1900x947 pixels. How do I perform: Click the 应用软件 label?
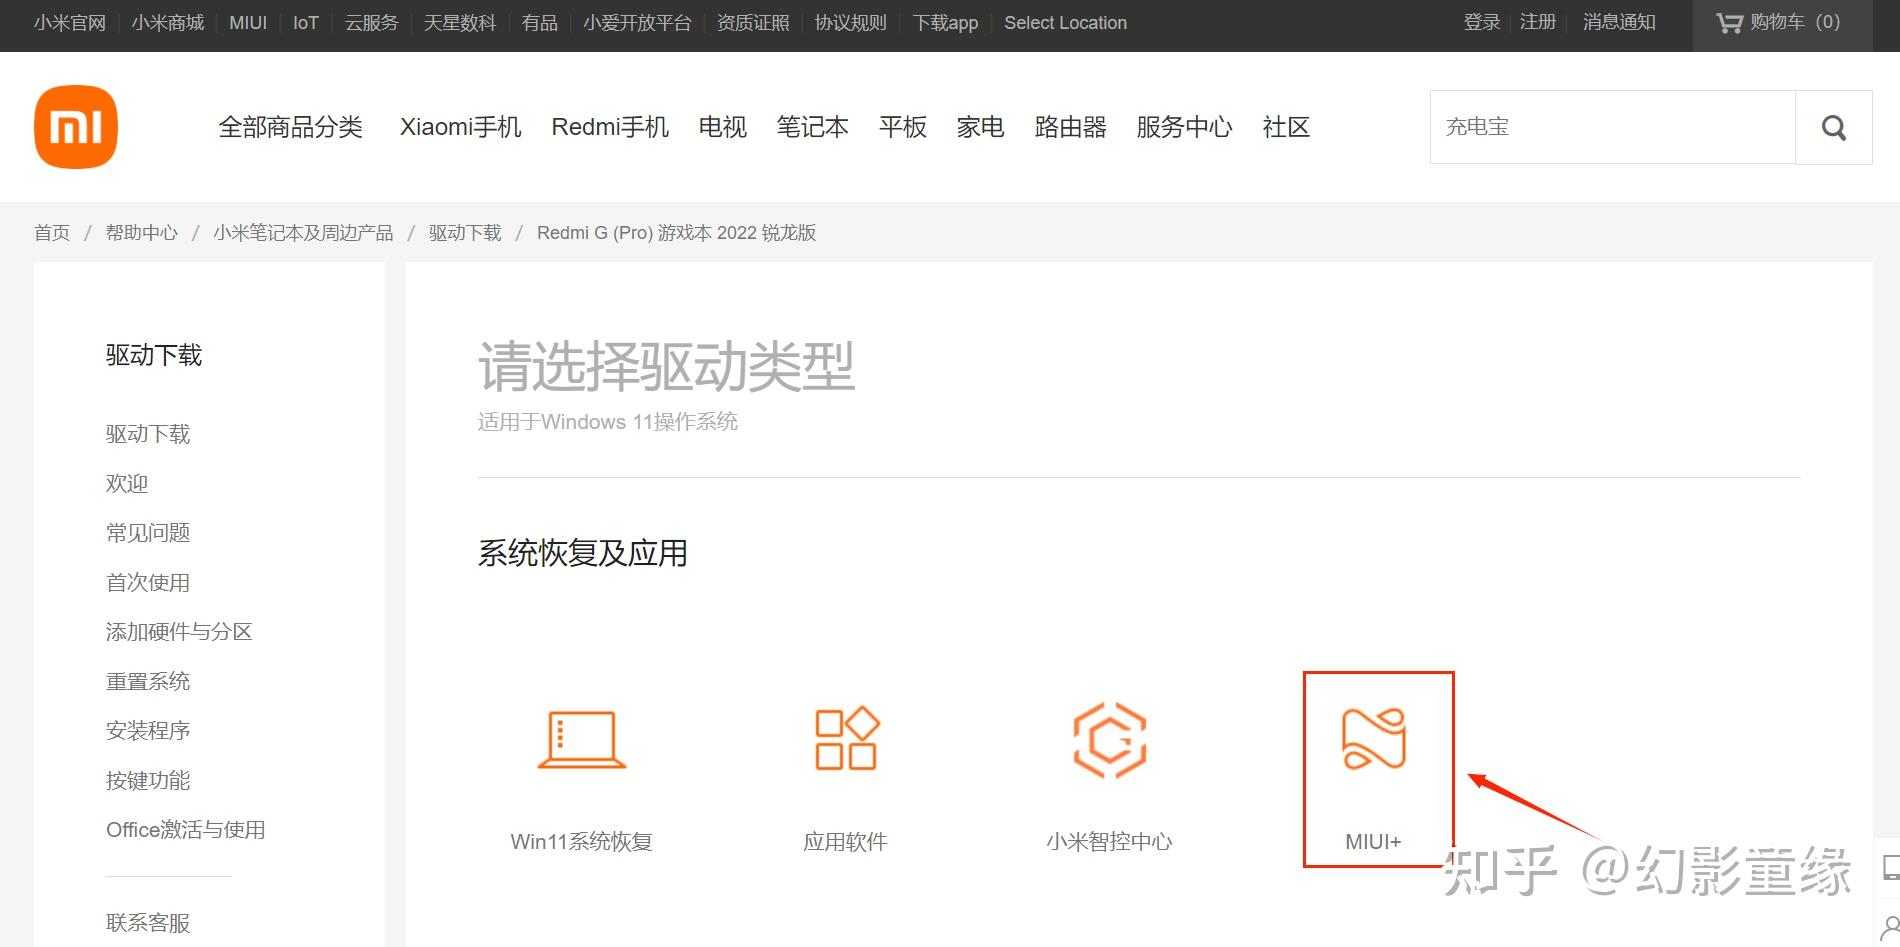click(x=846, y=842)
